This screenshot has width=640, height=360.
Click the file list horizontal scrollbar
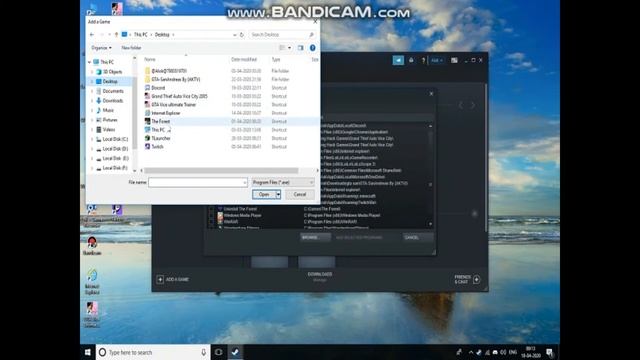221,171
